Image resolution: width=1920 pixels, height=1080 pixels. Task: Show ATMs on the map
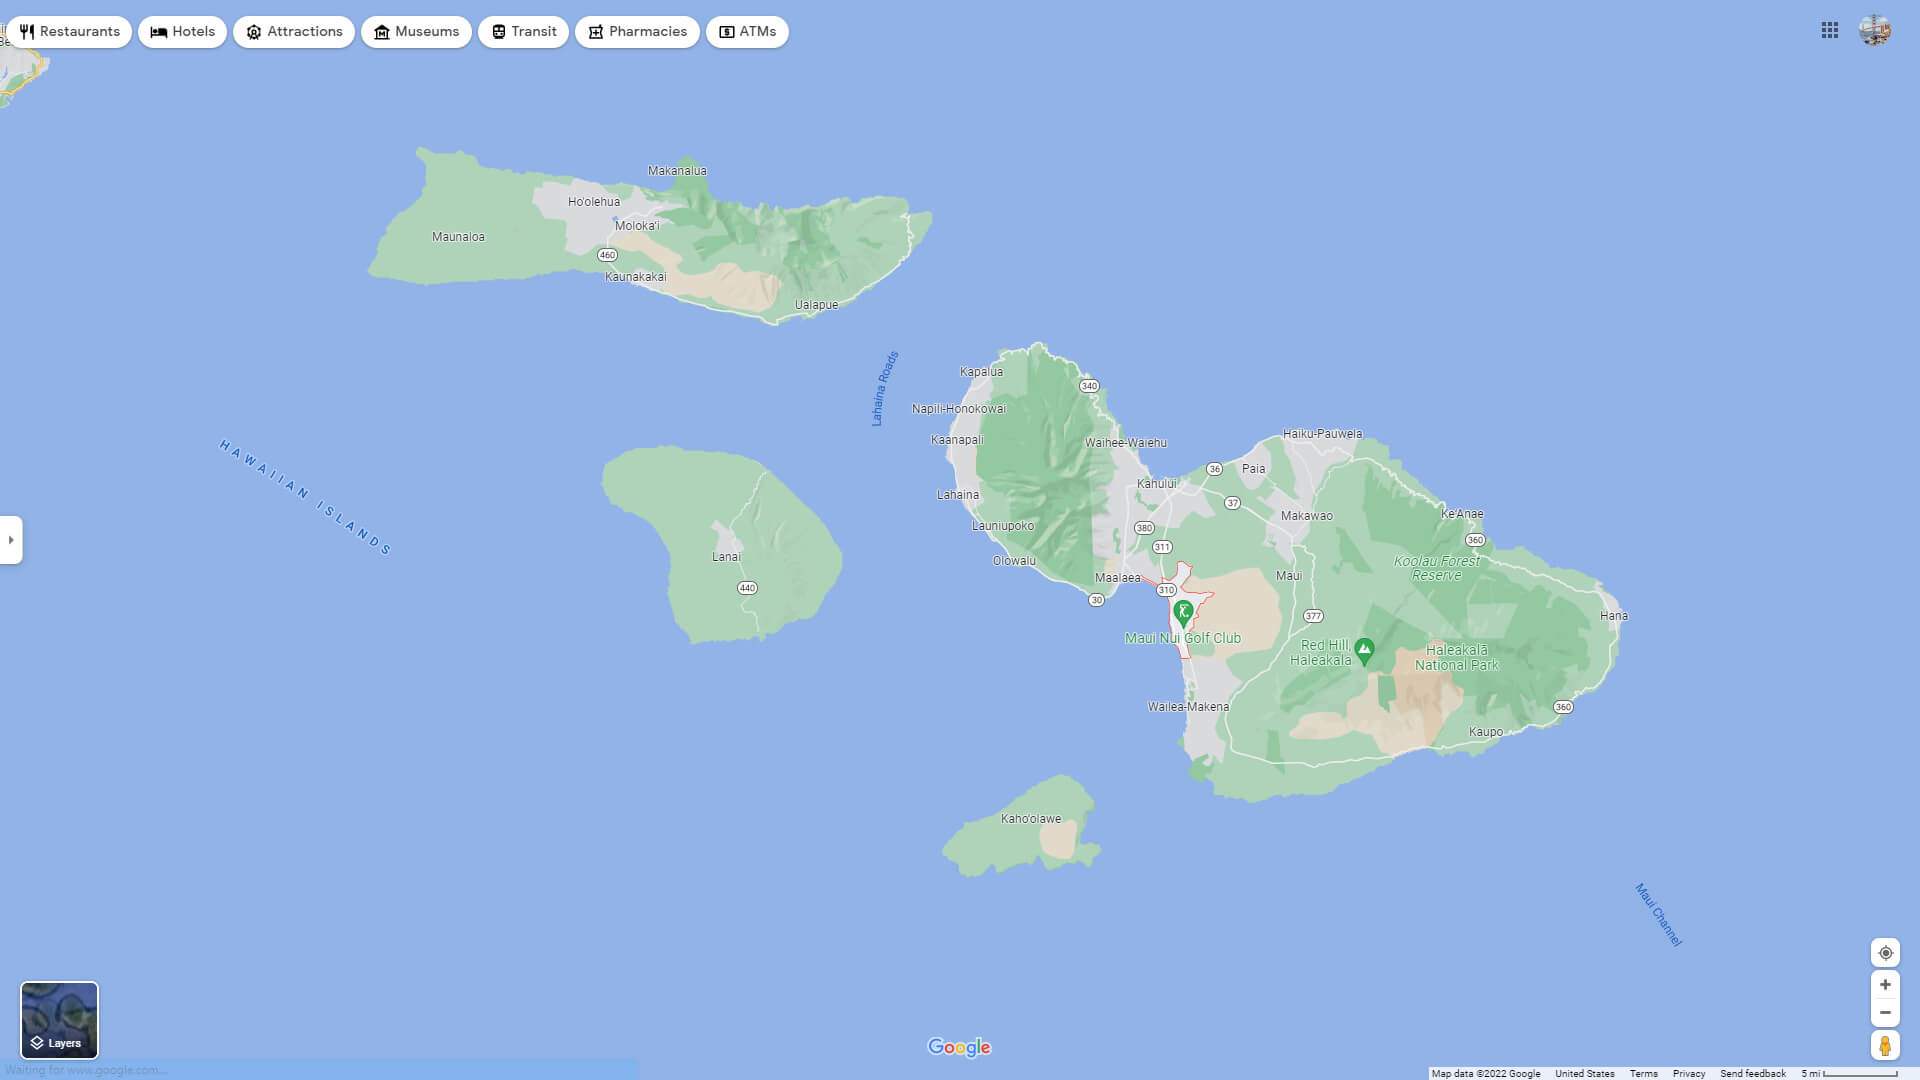pyautogui.click(x=747, y=32)
